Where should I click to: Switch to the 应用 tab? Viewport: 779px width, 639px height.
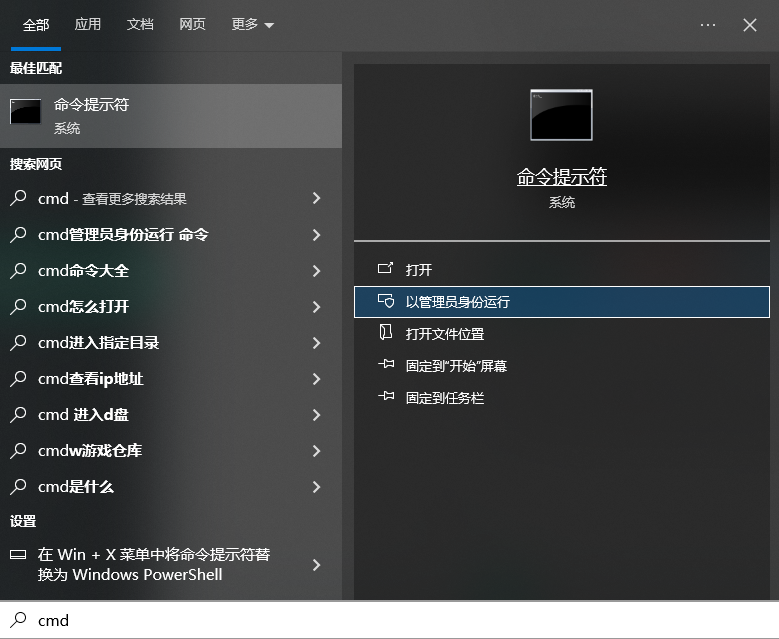point(88,24)
